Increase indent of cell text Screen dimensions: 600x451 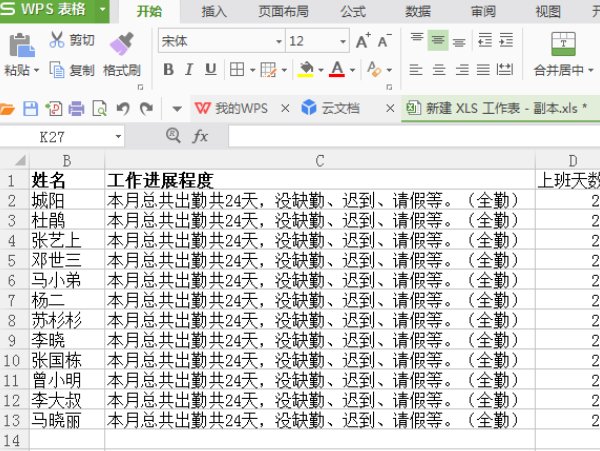pyautogui.click(x=506, y=40)
